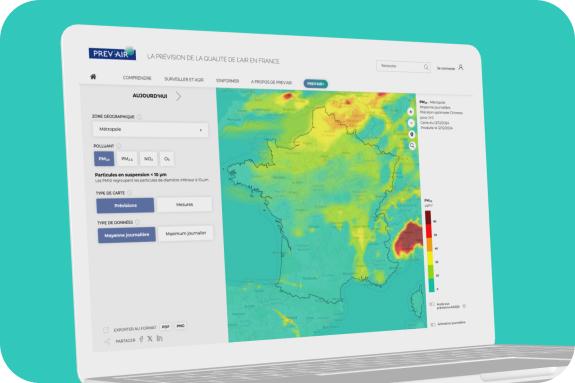The width and height of the screenshot is (575, 383).
Task: Switch map type to Mesures
Action: 184,204
